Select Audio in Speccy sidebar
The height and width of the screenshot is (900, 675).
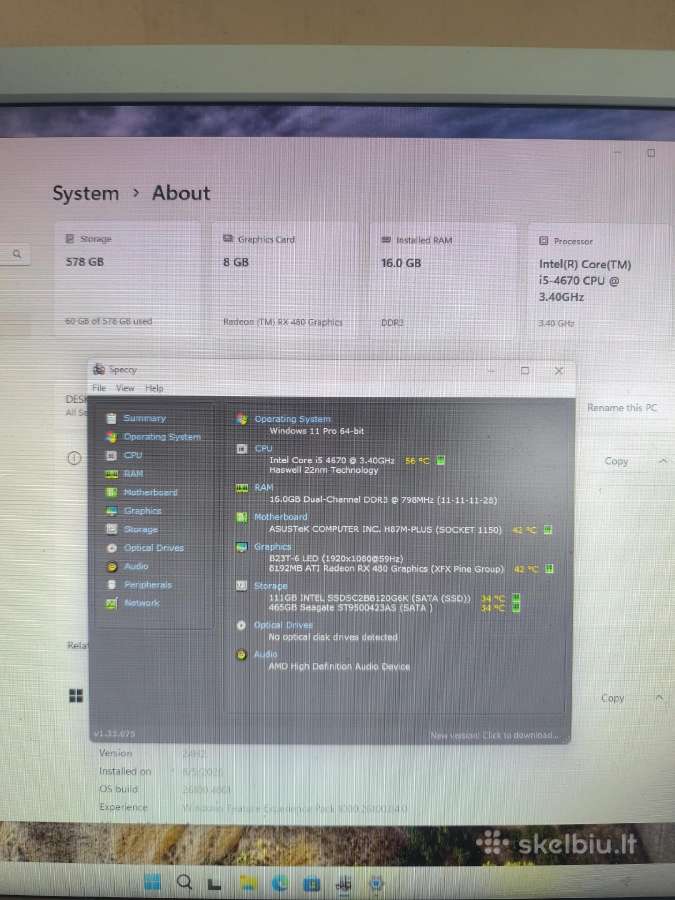click(136, 566)
